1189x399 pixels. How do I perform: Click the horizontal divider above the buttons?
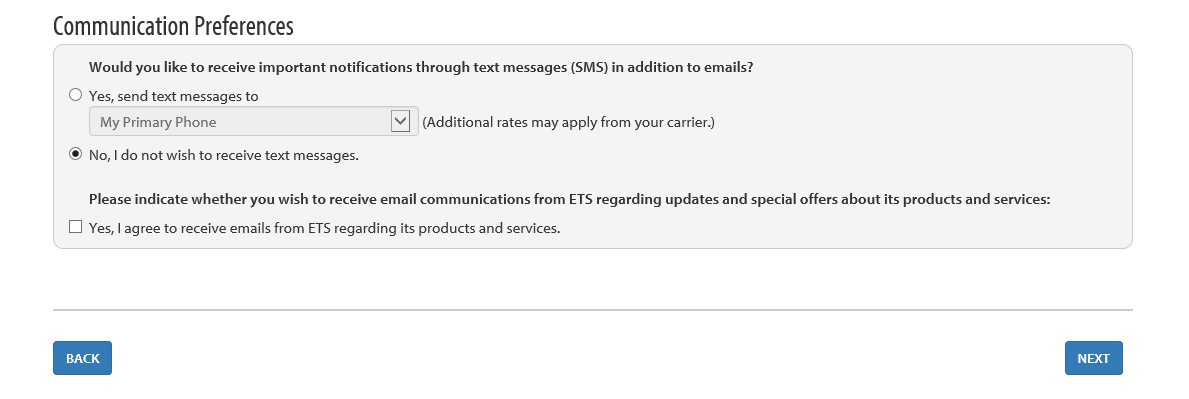(x=593, y=309)
